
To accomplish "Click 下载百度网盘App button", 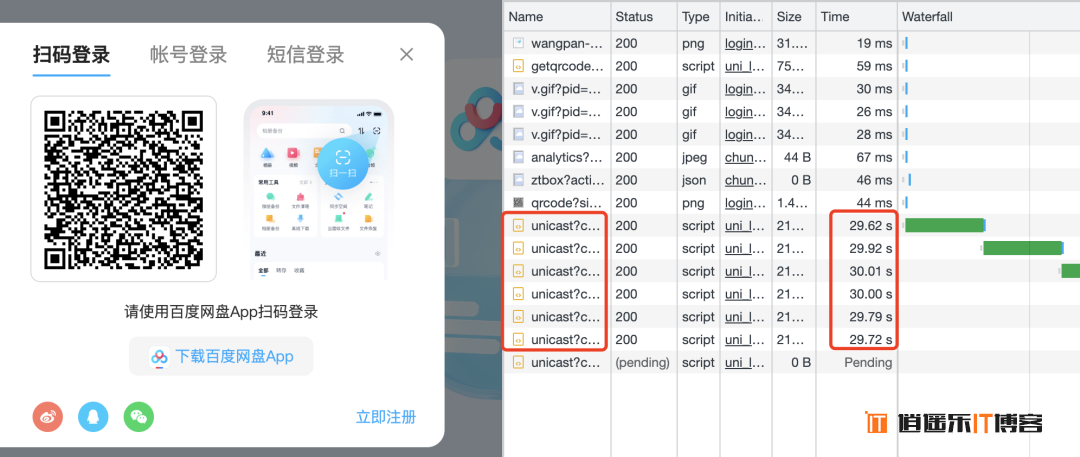I will [221, 356].
